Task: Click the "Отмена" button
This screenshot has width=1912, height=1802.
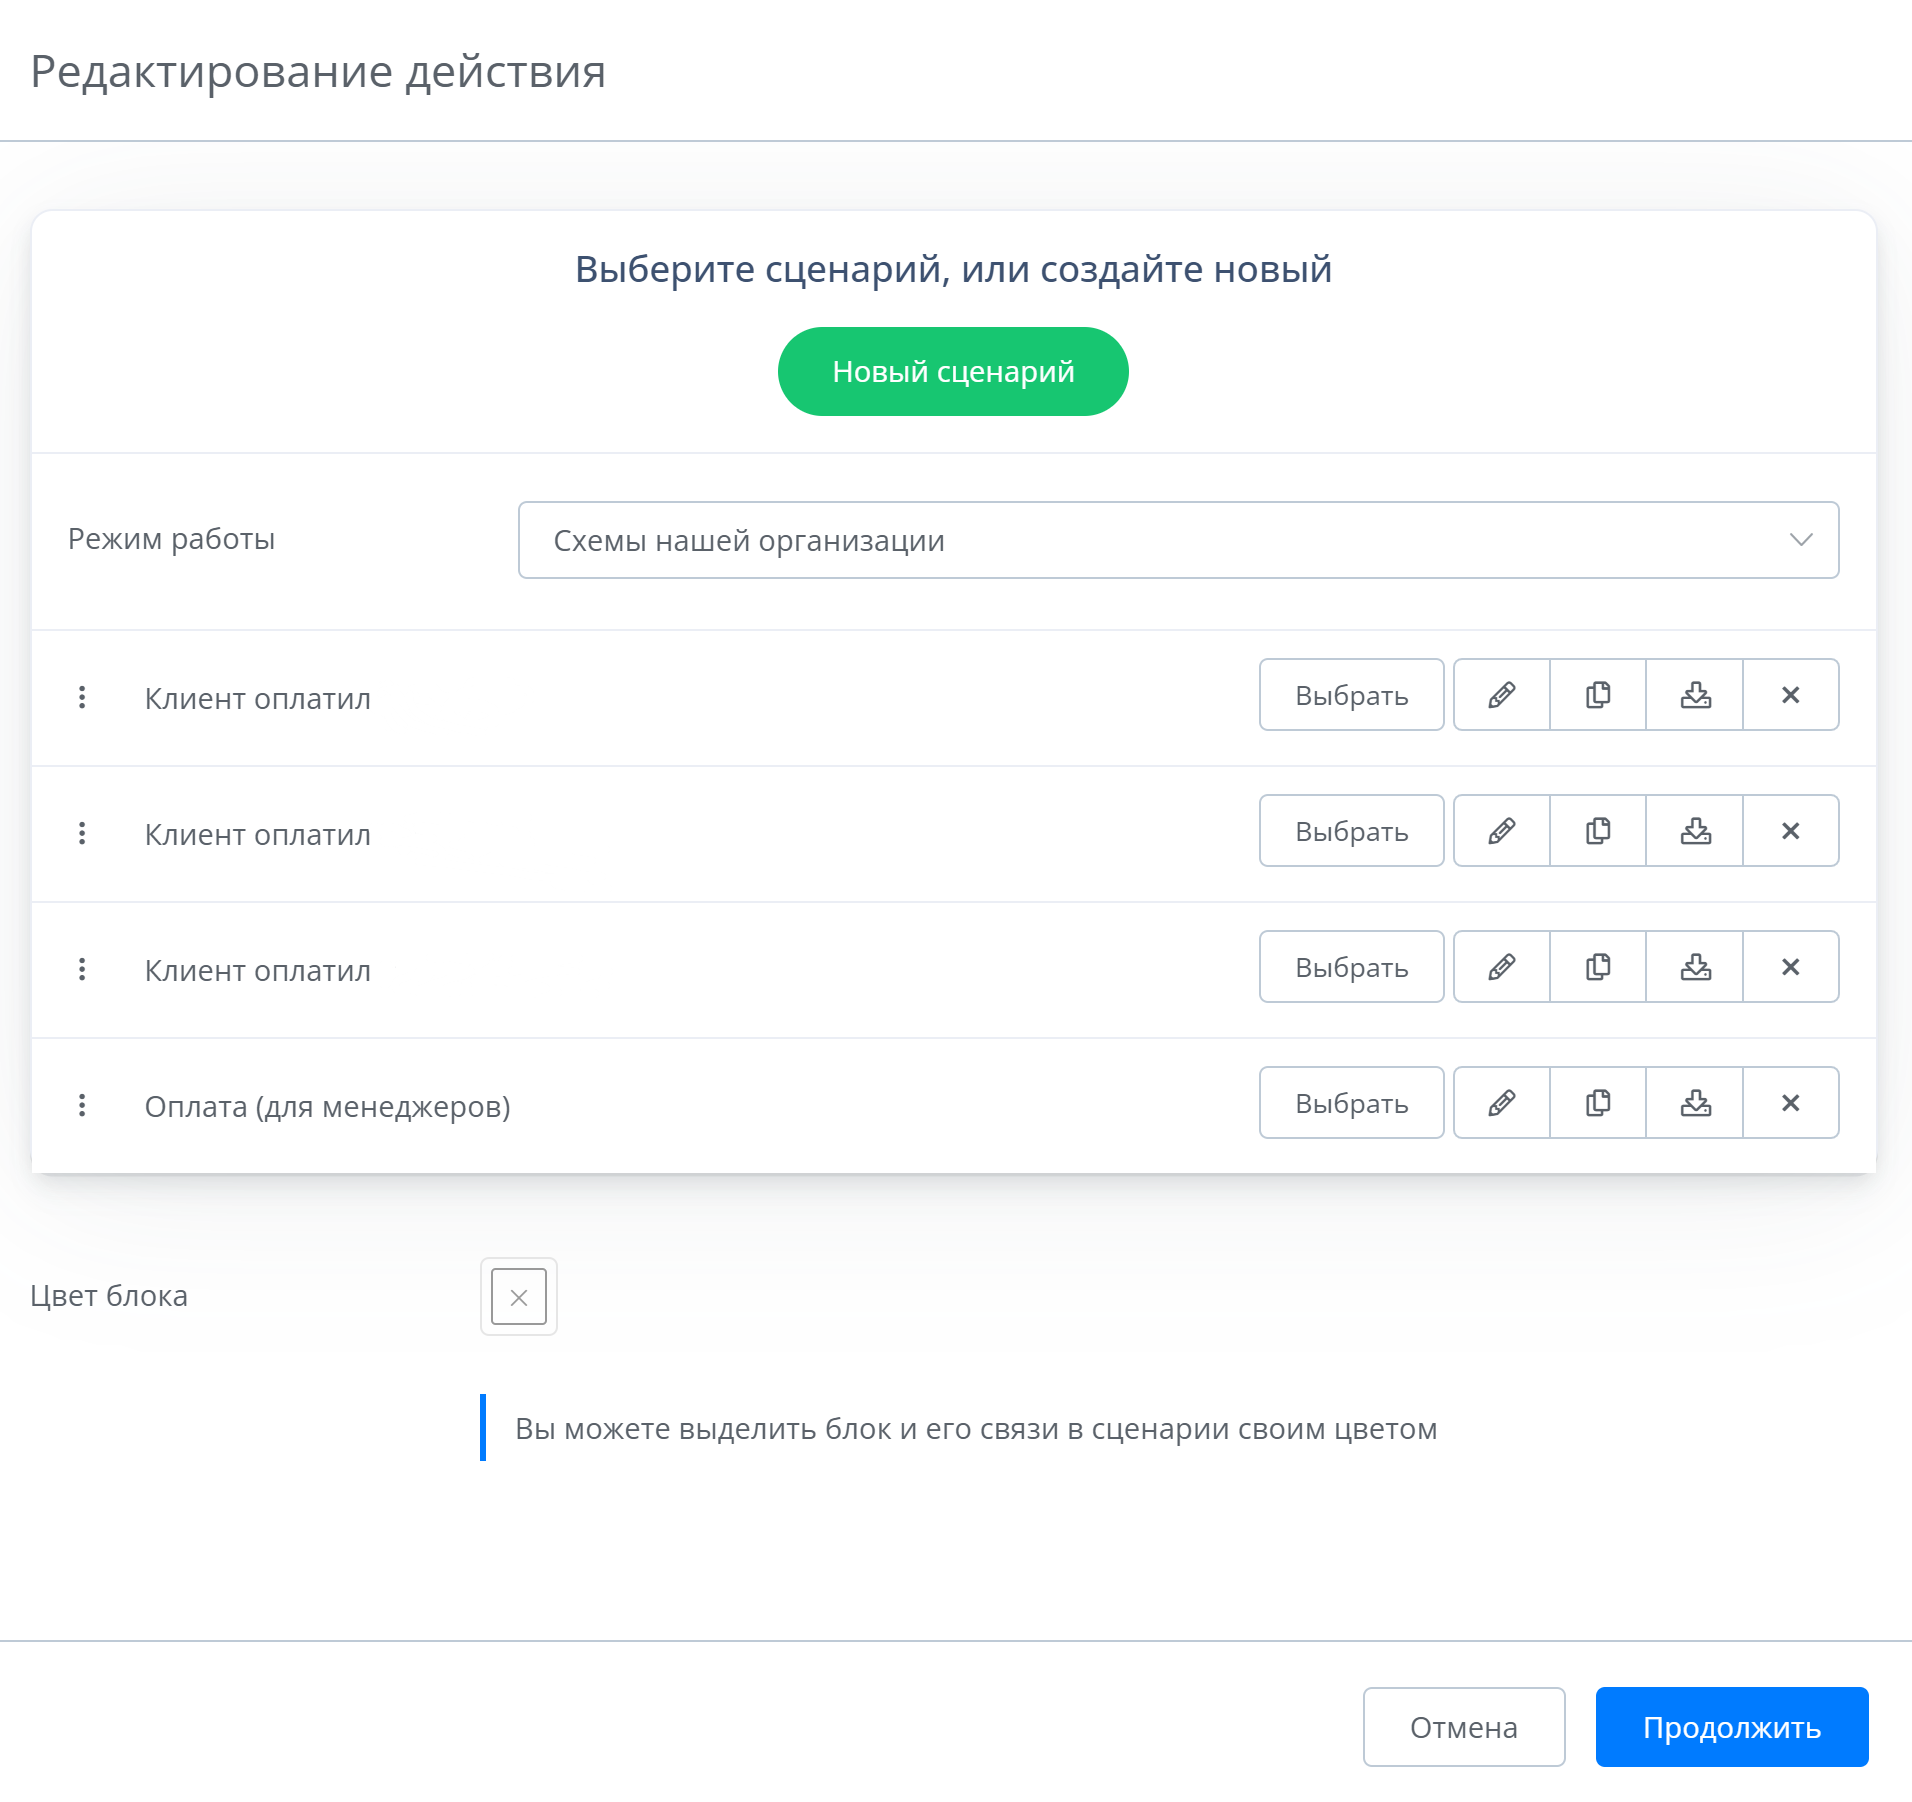Action: pos(1463,1727)
